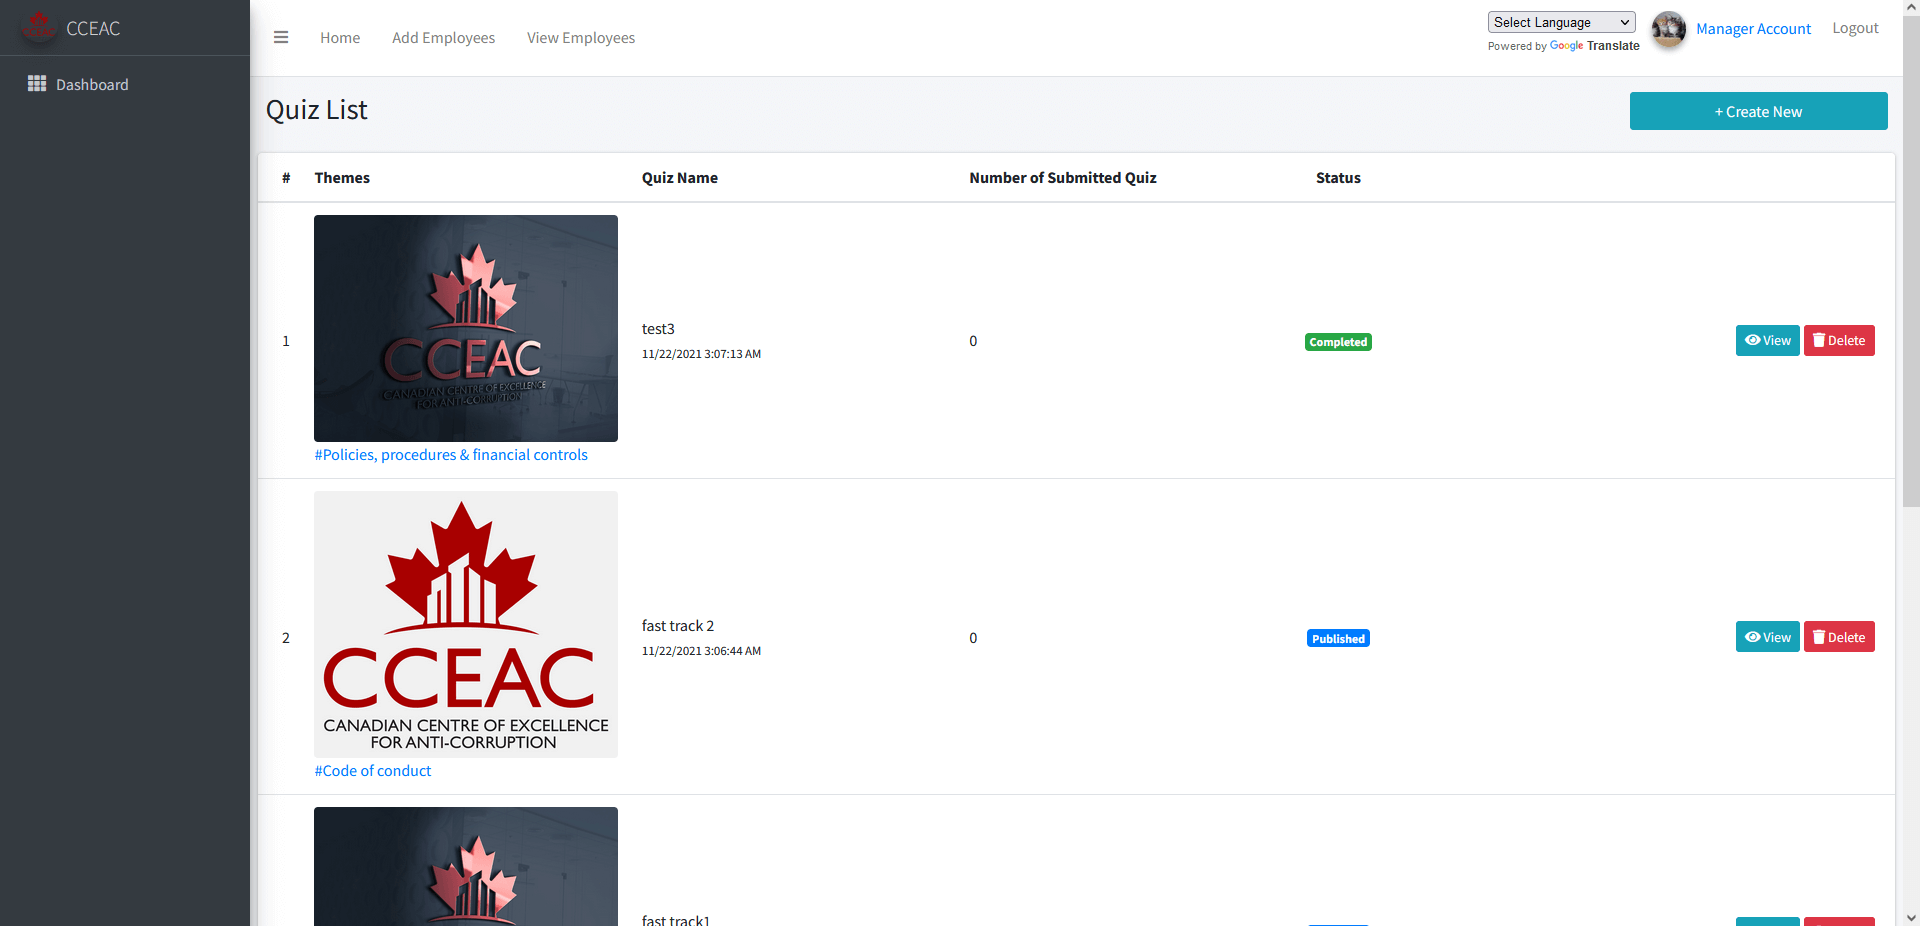Delete the fast track 2 quiz

pyautogui.click(x=1839, y=637)
